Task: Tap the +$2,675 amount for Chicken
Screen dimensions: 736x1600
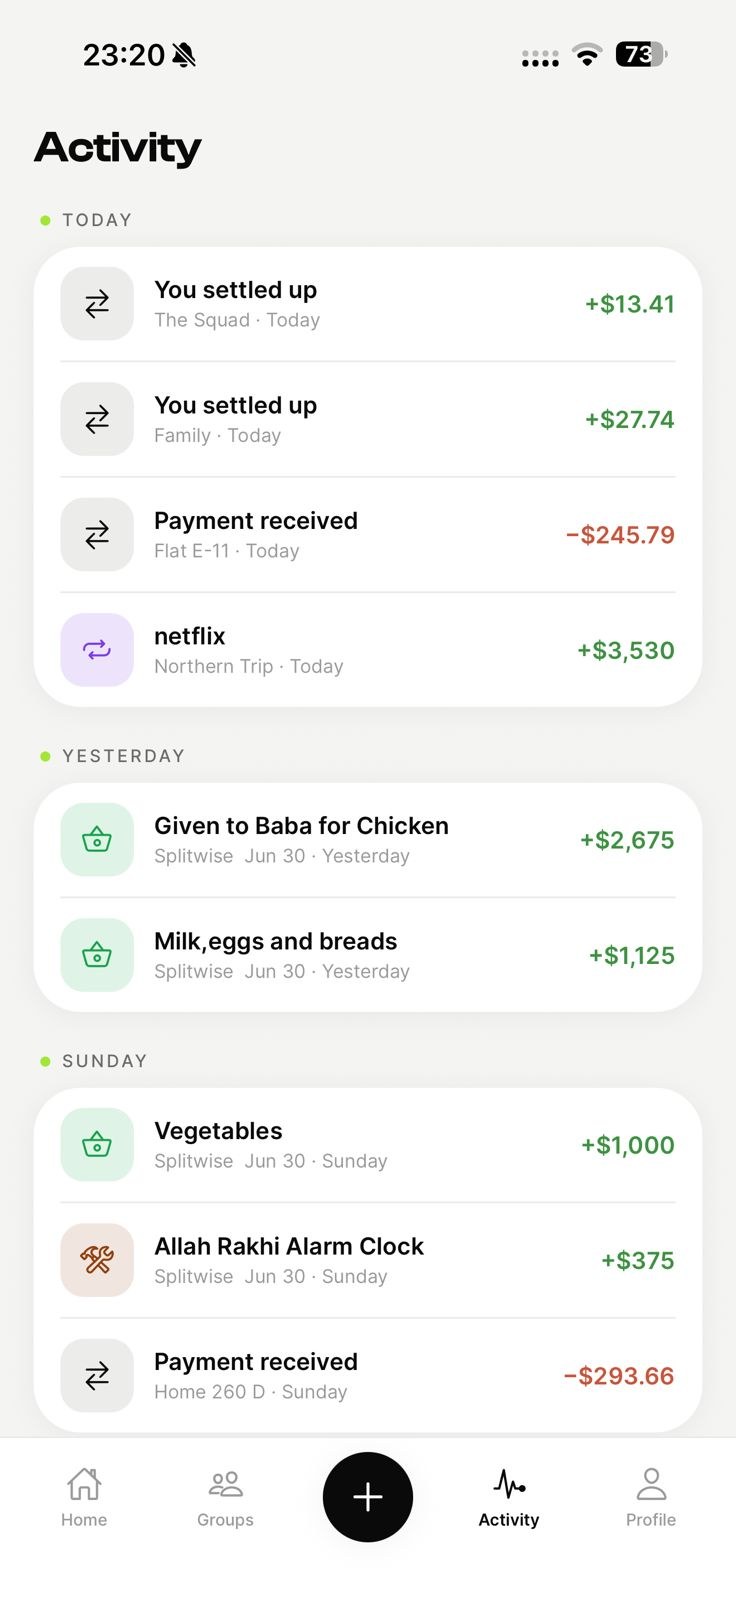Action: coord(627,840)
